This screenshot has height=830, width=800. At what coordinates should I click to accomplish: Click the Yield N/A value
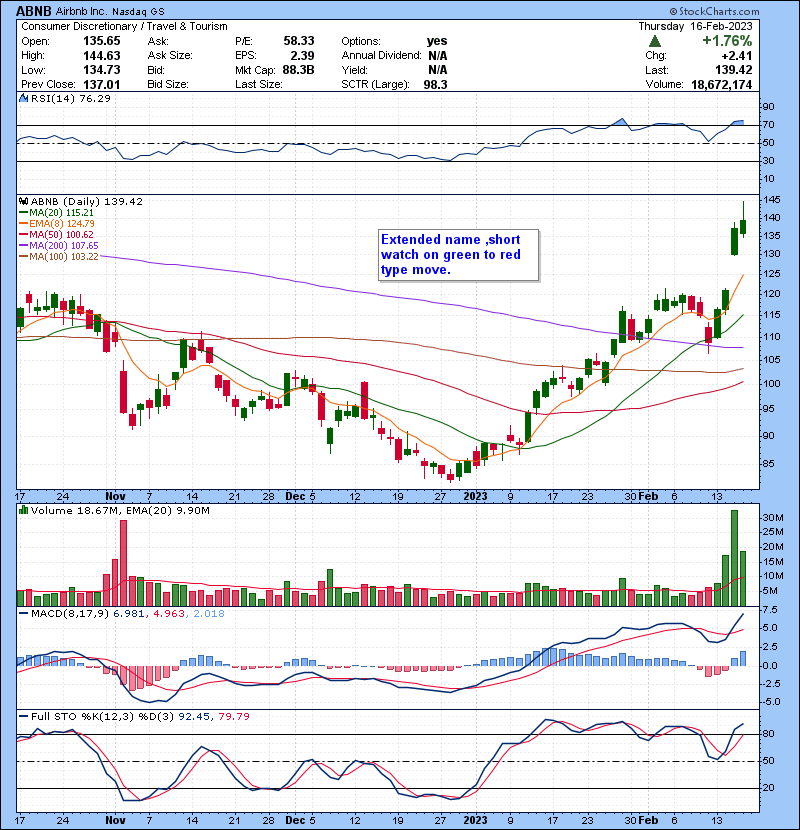tap(437, 70)
